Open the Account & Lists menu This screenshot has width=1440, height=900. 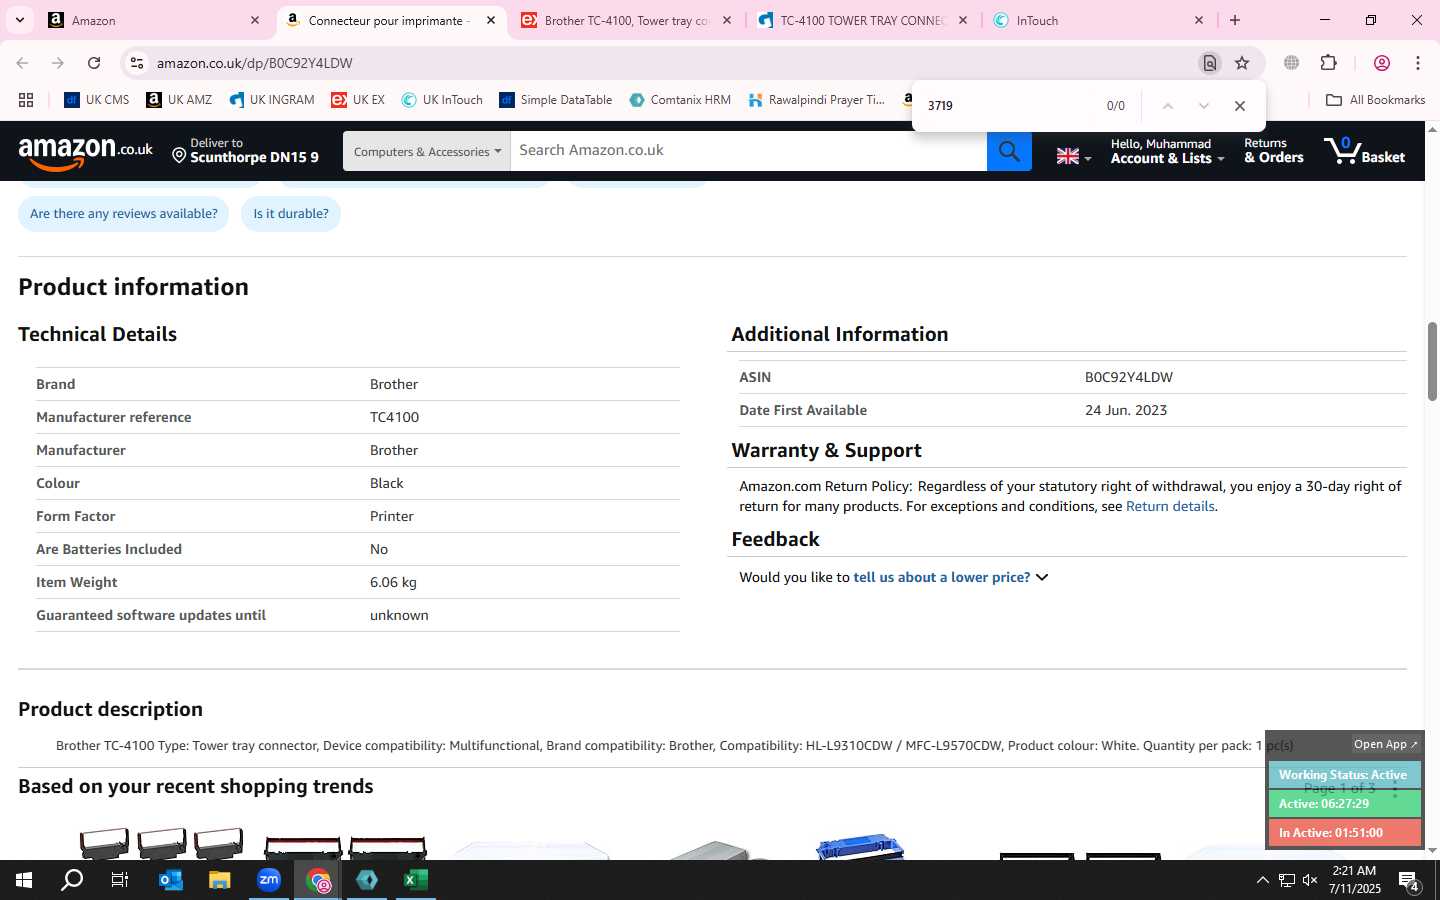click(1167, 151)
